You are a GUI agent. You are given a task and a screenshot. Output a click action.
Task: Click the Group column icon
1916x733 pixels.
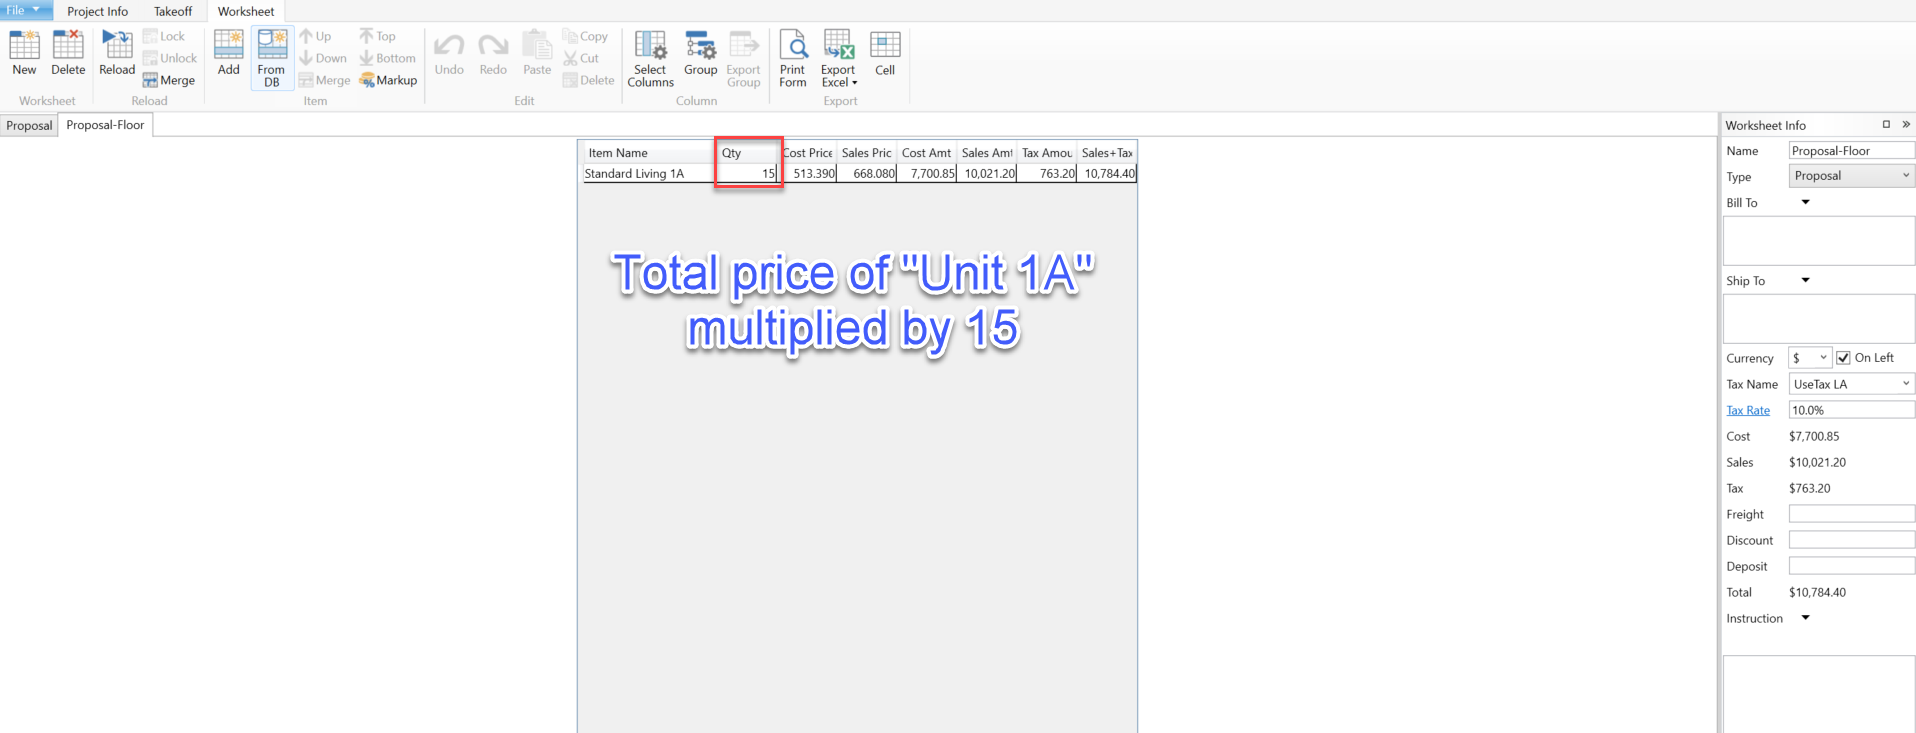click(701, 52)
